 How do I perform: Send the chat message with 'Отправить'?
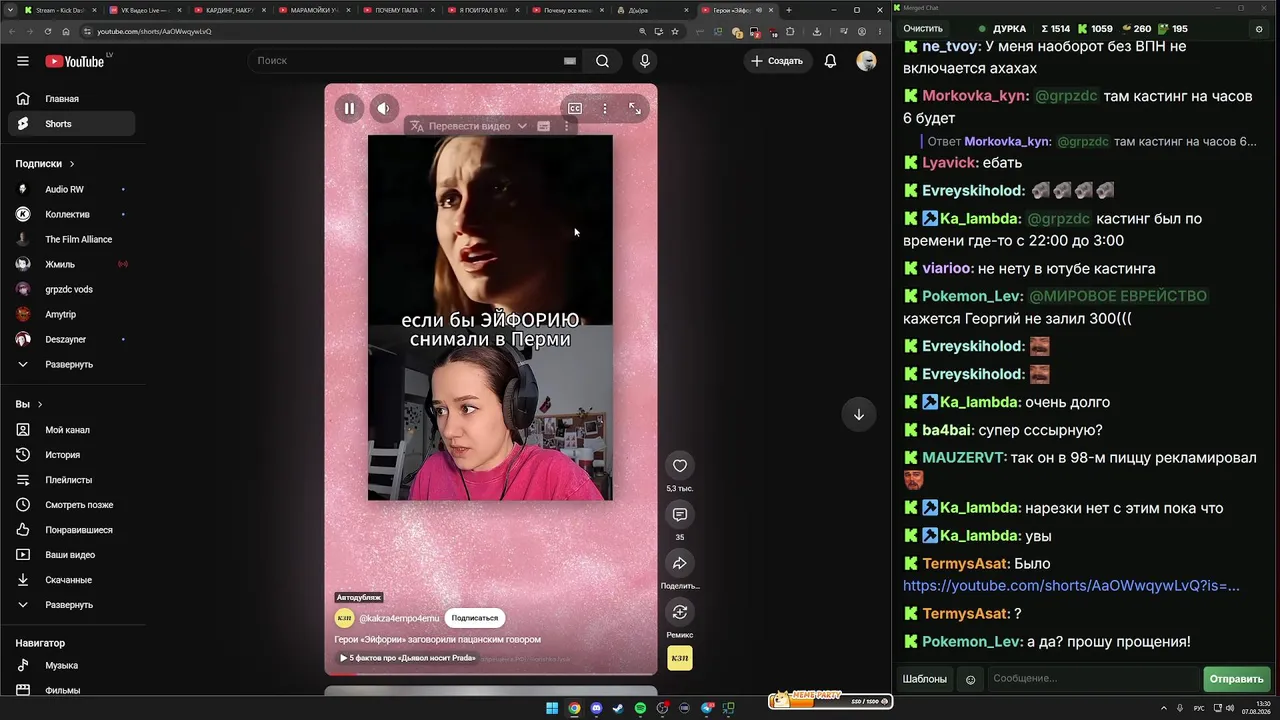click(1237, 679)
